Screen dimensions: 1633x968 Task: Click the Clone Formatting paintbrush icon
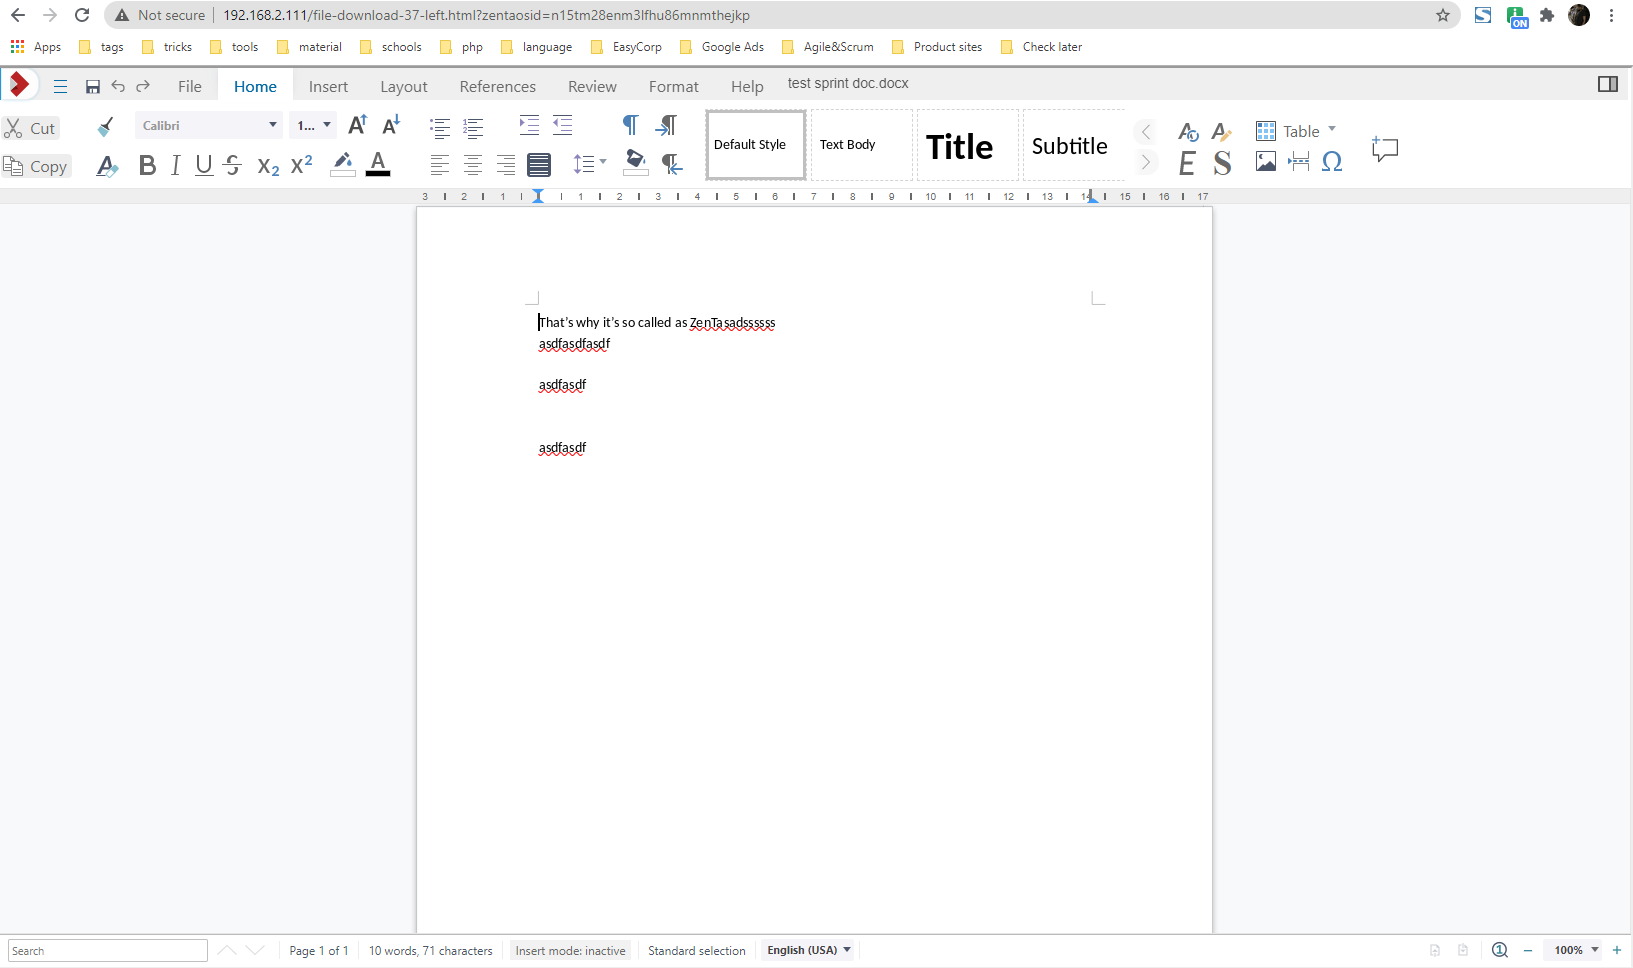(x=105, y=126)
